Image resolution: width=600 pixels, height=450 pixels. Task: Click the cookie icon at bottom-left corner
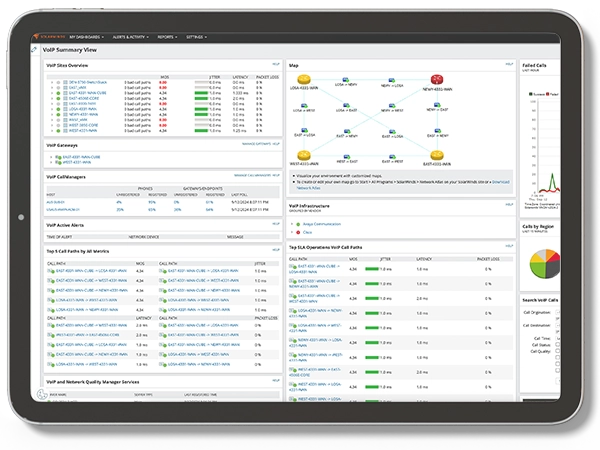click(x=42, y=394)
